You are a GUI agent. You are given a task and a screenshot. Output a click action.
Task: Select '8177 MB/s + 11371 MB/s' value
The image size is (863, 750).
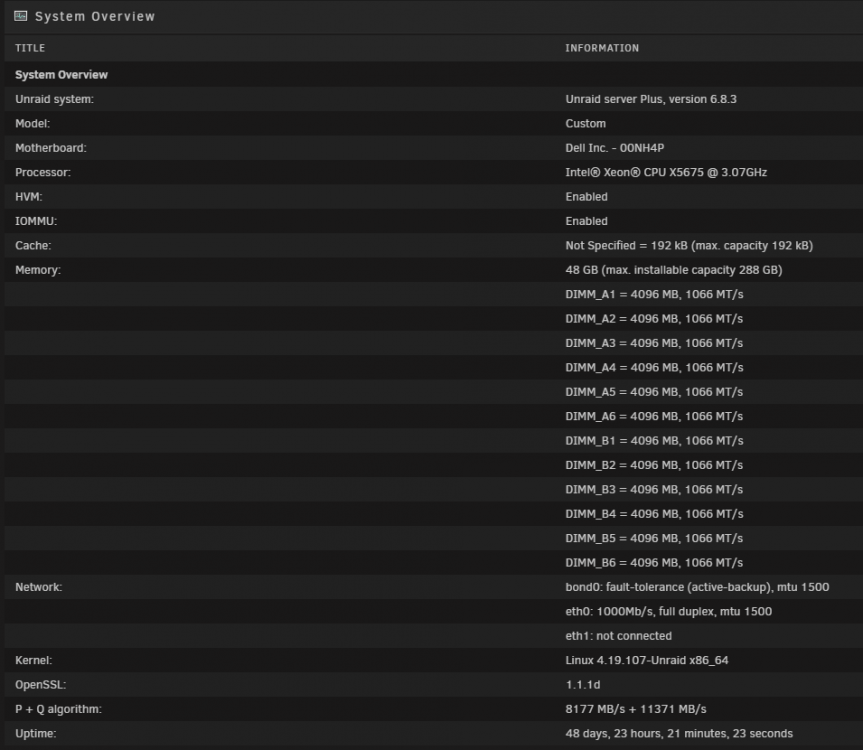[x=636, y=709]
